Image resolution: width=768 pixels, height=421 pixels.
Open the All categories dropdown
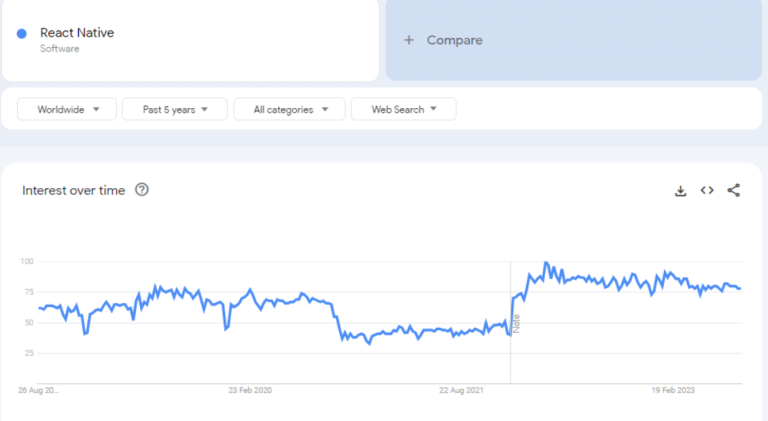[289, 109]
